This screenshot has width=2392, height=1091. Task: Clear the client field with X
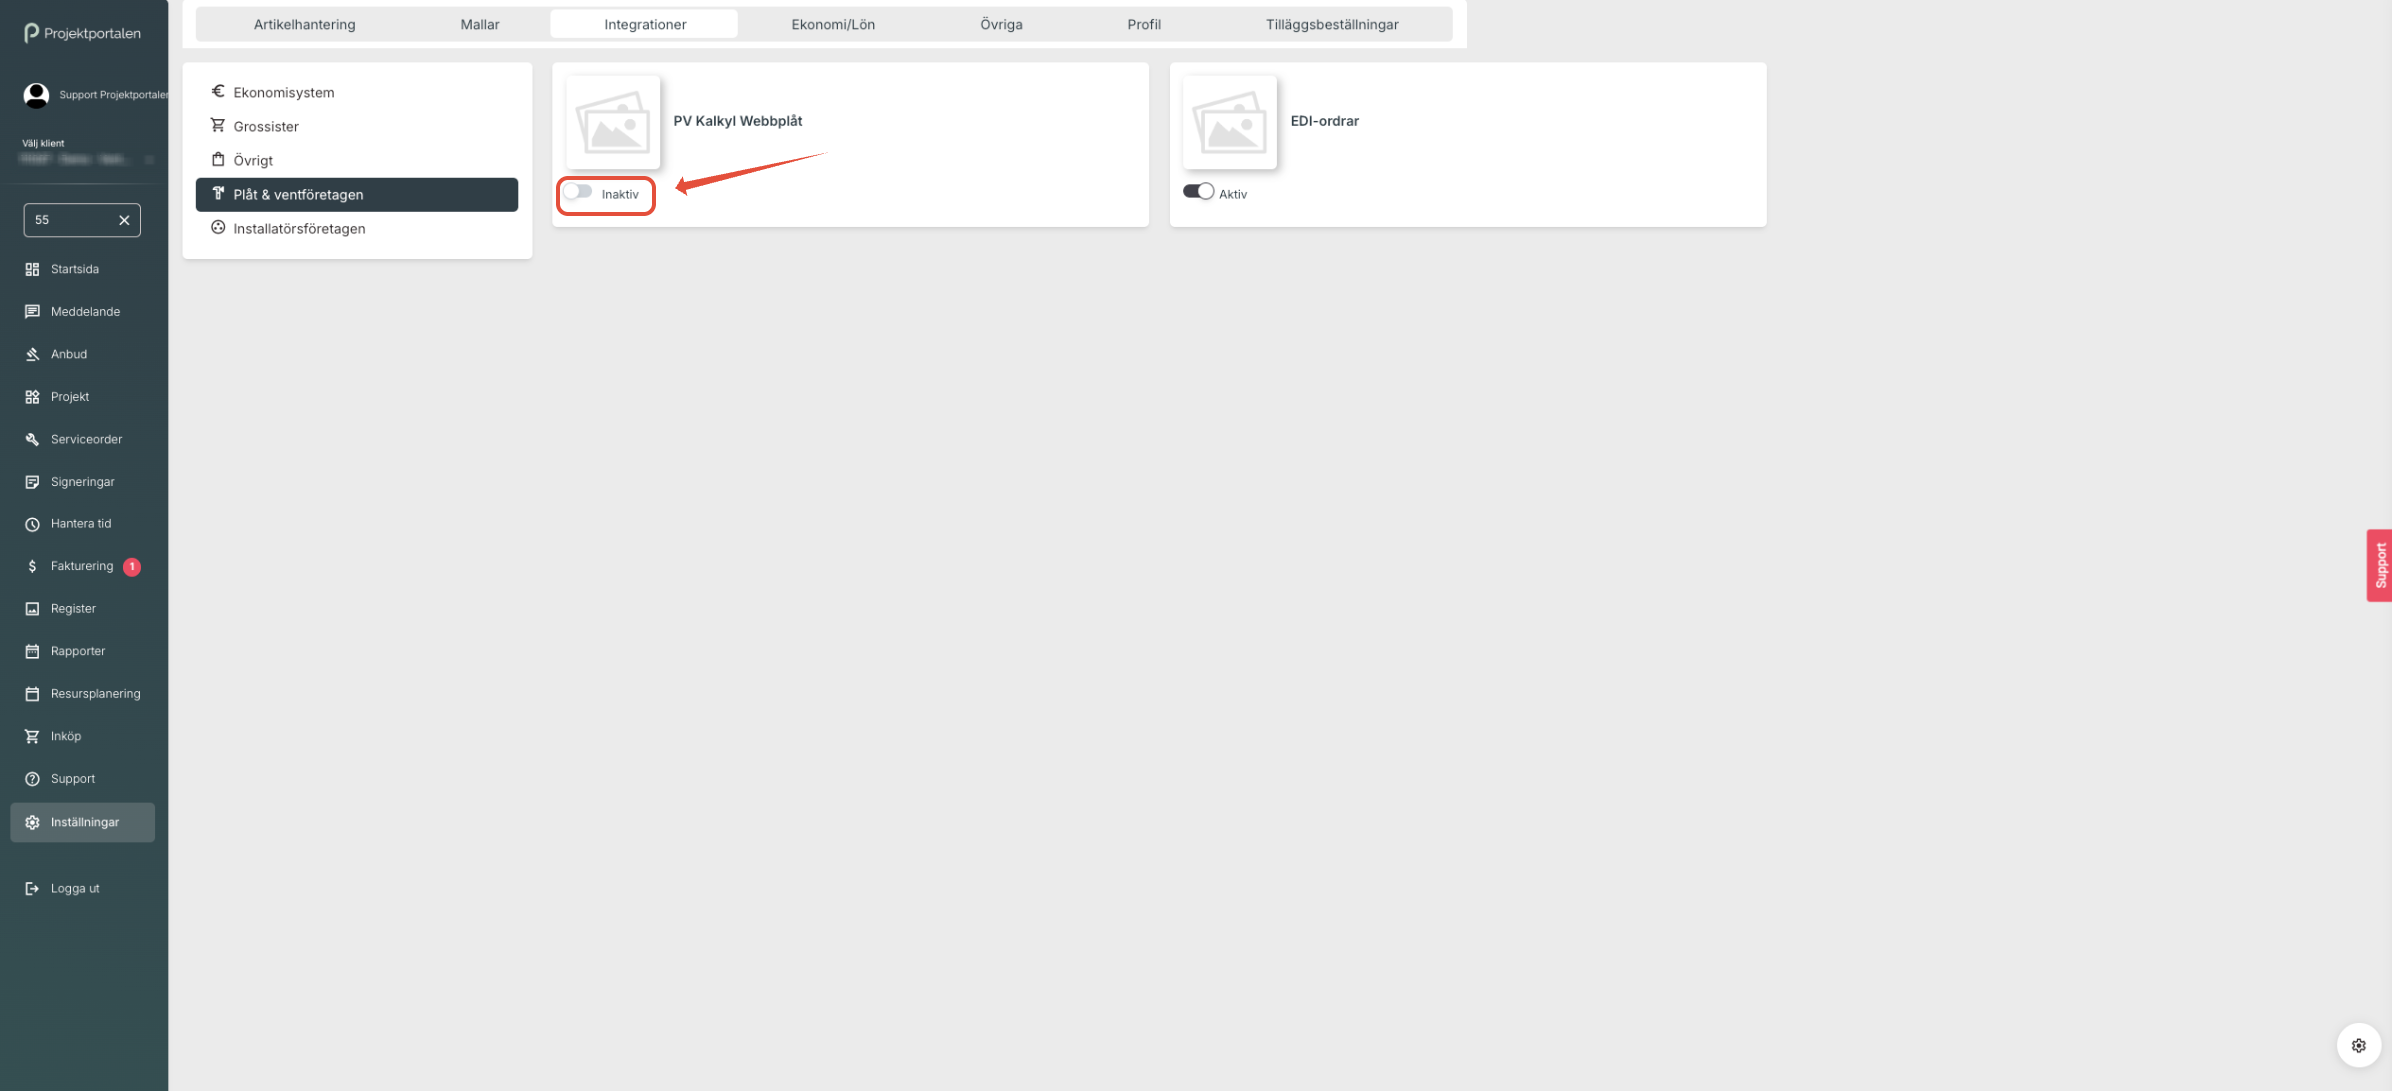(124, 220)
